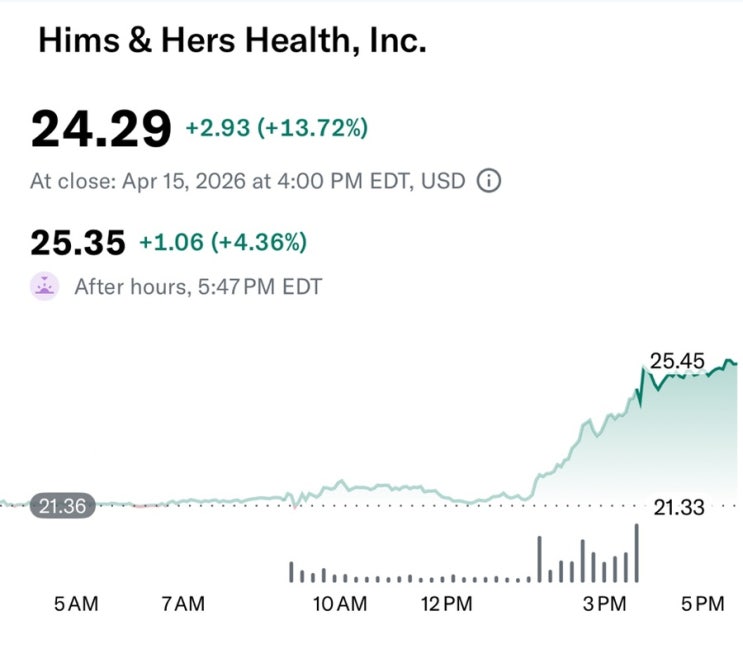The width and height of the screenshot is (743, 649).
Task: Click the 21.33 previous close label
Action: pyautogui.click(x=679, y=507)
